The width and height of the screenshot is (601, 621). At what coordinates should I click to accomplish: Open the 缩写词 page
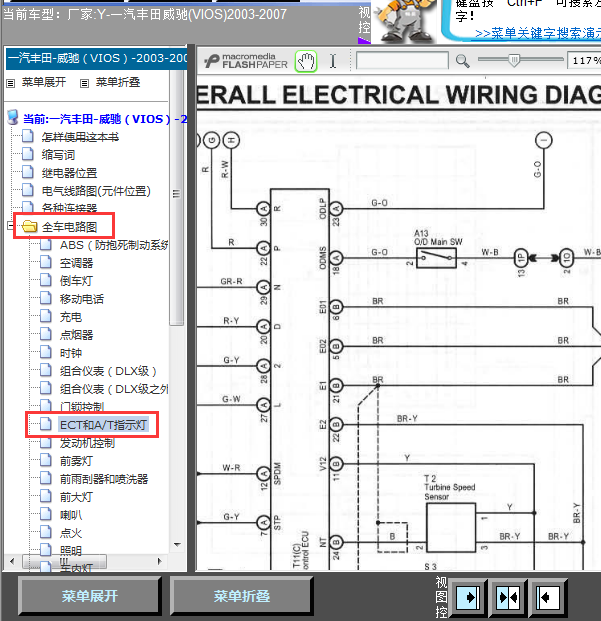click(x=58, y=155)
